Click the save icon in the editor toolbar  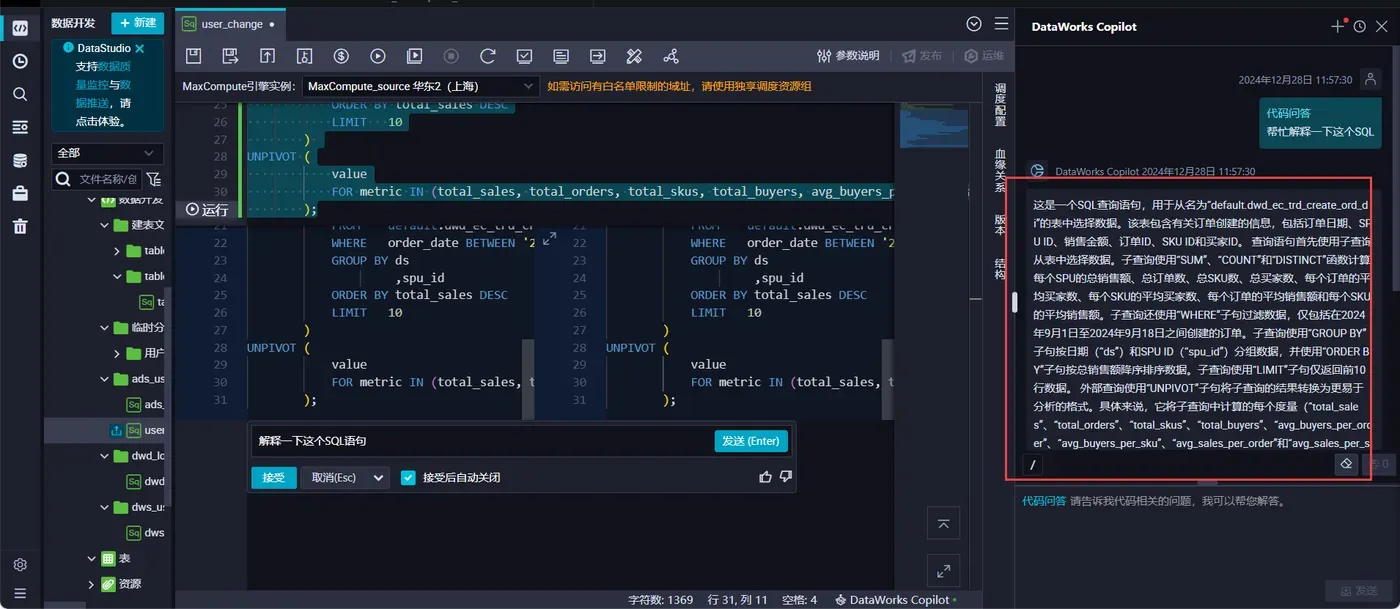[194, 56]
